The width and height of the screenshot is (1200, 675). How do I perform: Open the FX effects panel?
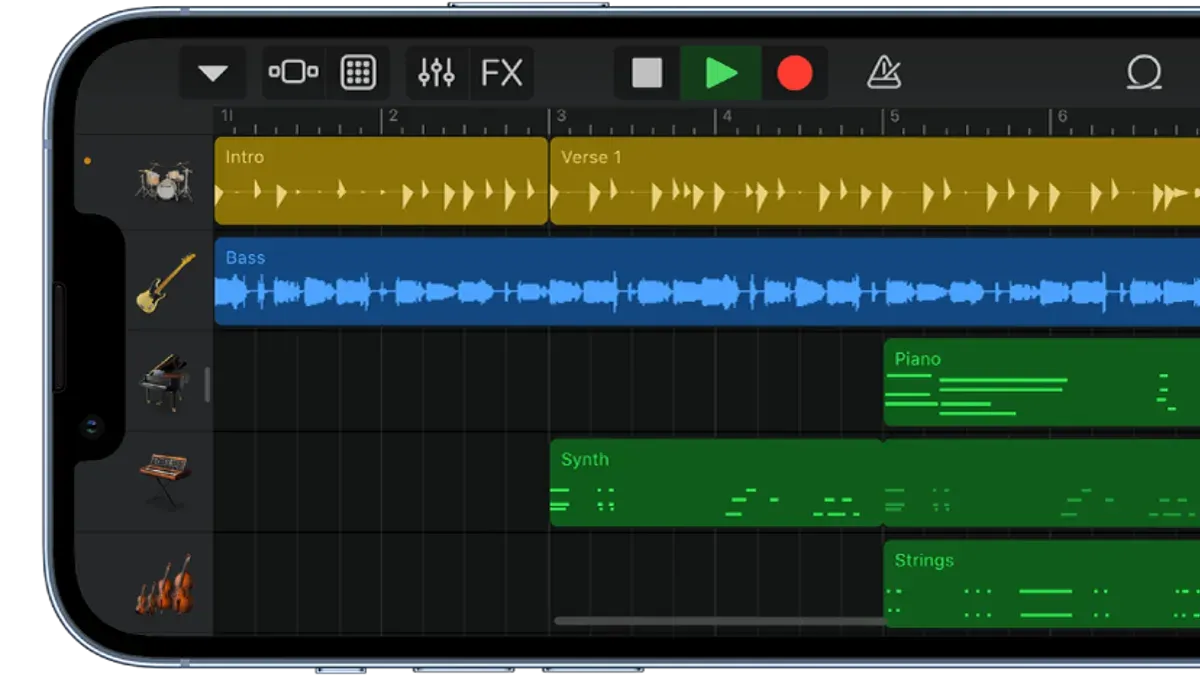click(501, 72)
